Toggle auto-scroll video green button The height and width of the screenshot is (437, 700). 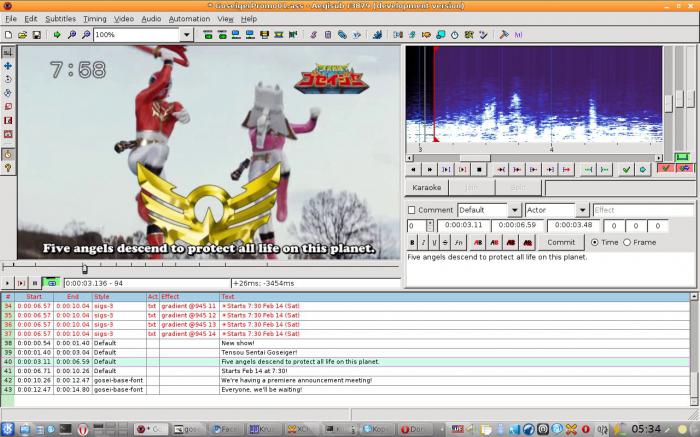[x=51, y=283]
